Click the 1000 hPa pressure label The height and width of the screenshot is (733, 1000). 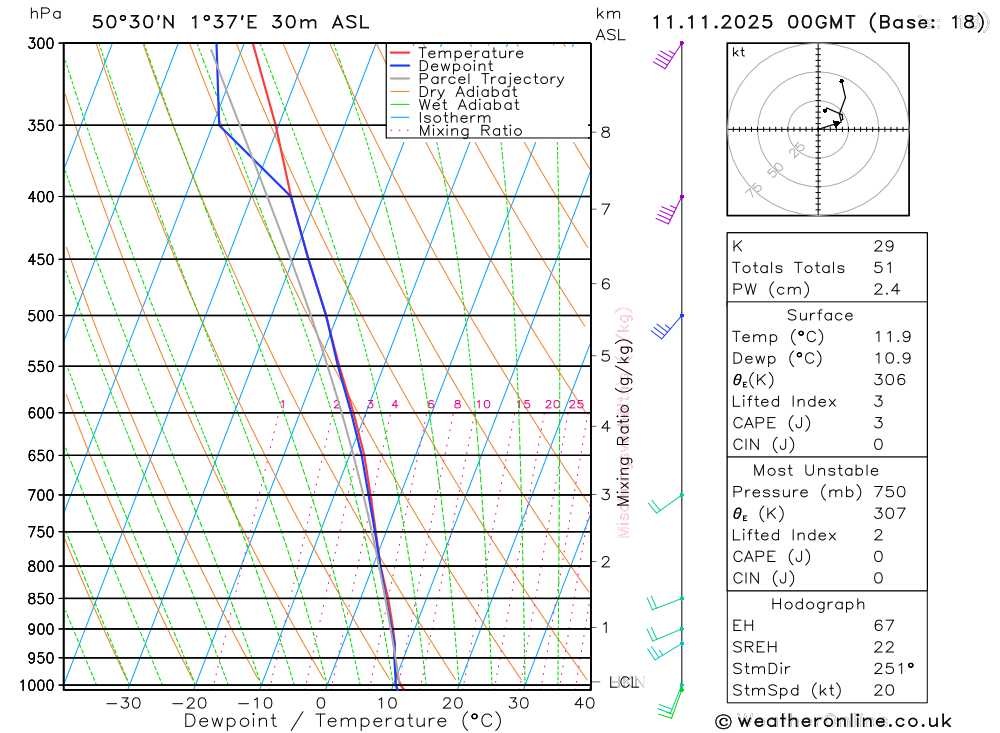point(38,686)
